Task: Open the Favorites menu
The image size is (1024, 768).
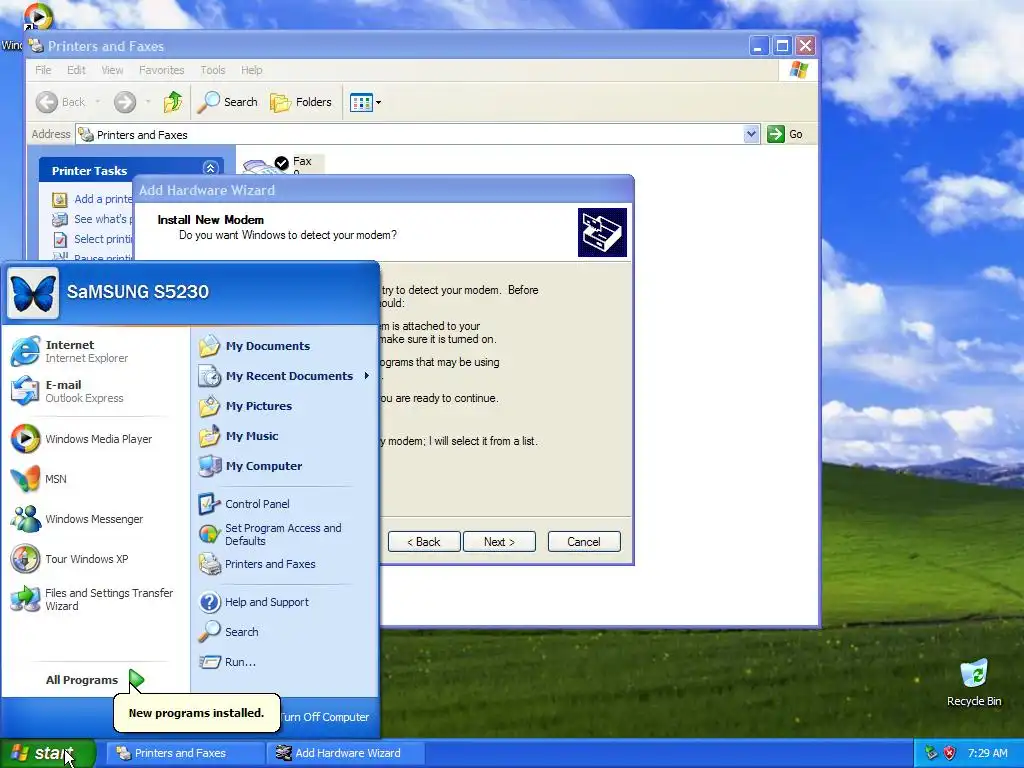Action: point(161,70)
